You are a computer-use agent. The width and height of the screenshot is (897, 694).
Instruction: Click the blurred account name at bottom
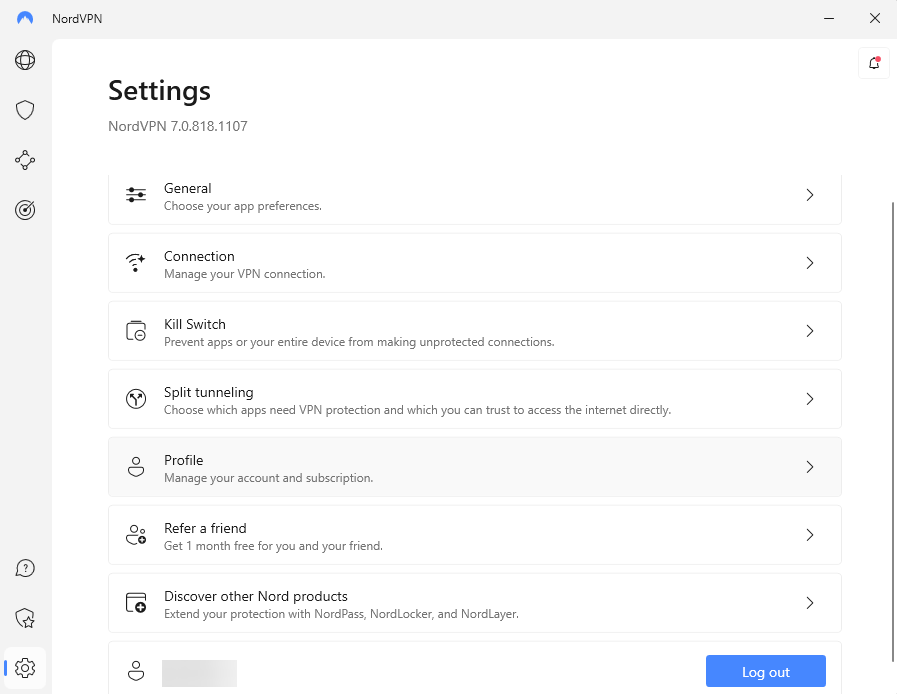click(199, 673)
